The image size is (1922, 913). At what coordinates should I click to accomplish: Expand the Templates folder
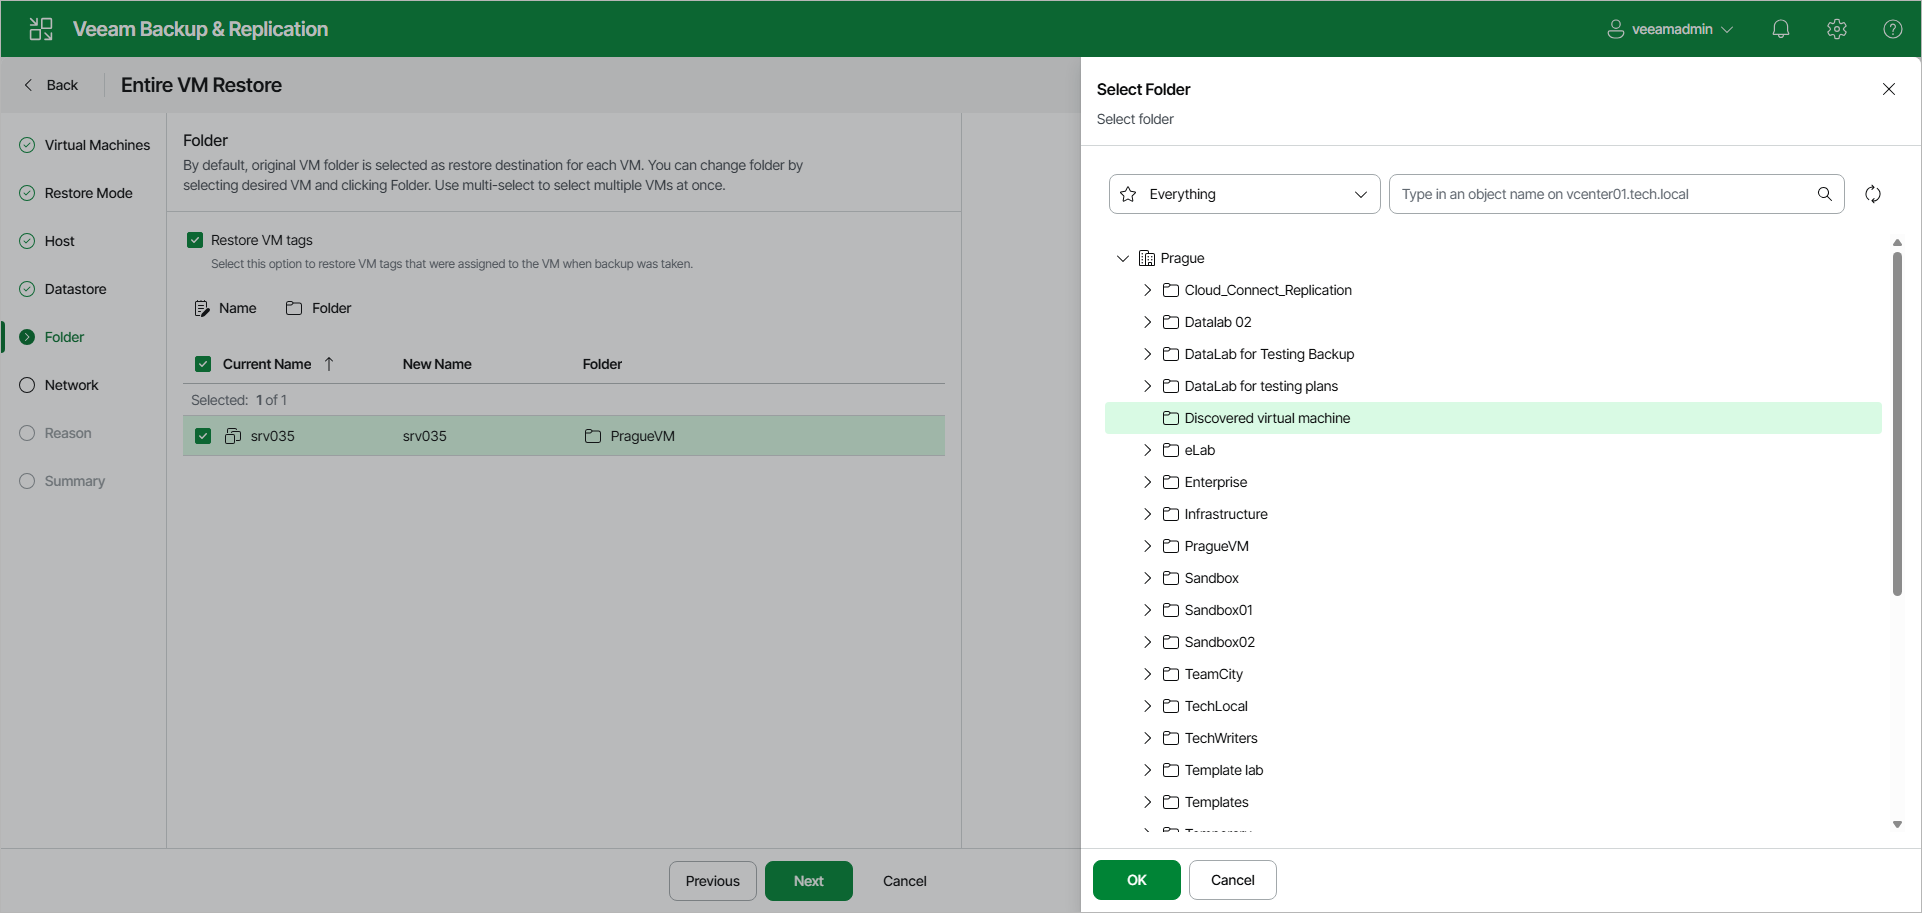click(1147, 802)
